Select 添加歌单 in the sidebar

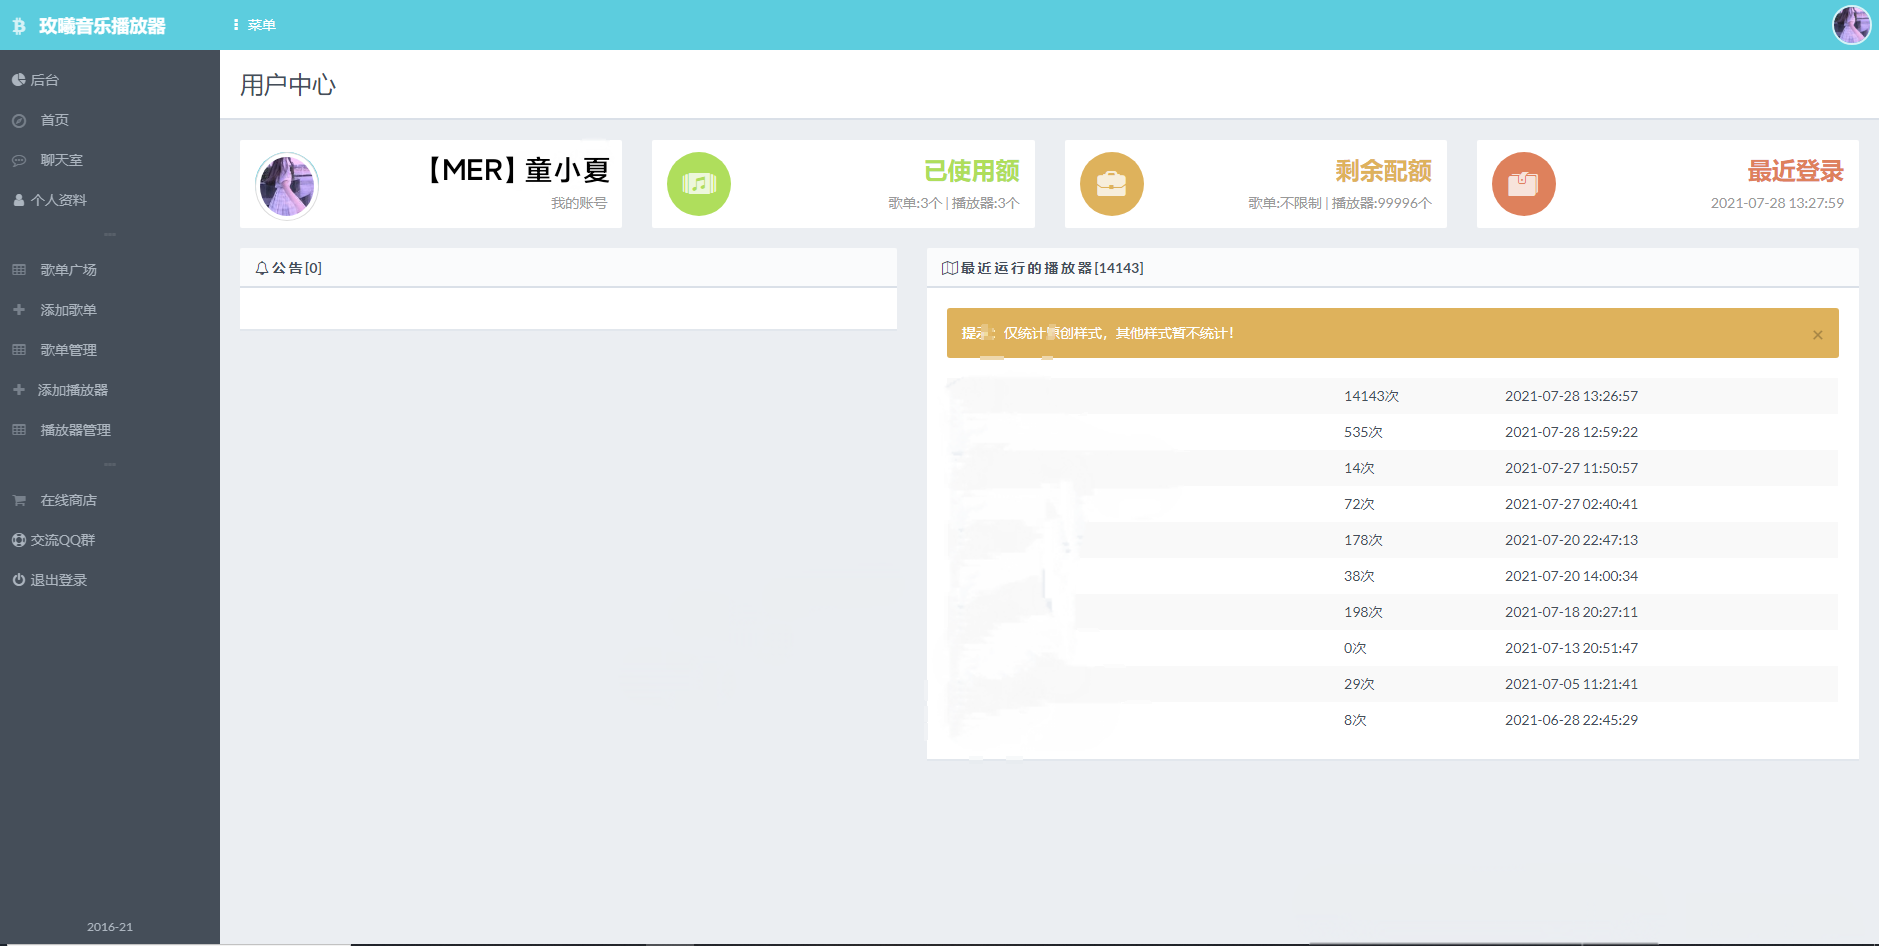pyautogui.click(x=68, y=310)
